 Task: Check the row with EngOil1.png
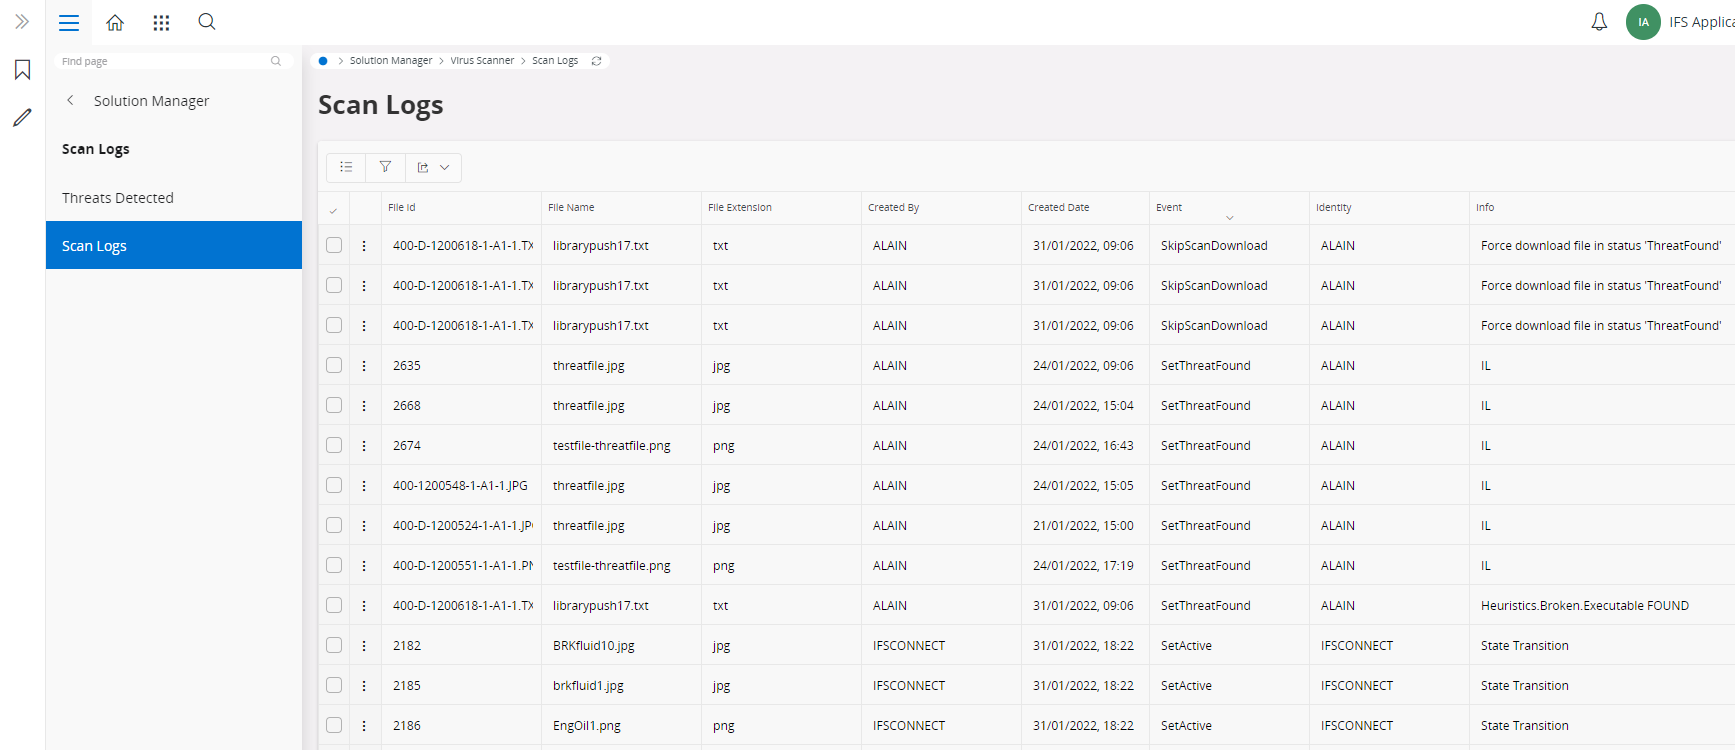point(334,725)
